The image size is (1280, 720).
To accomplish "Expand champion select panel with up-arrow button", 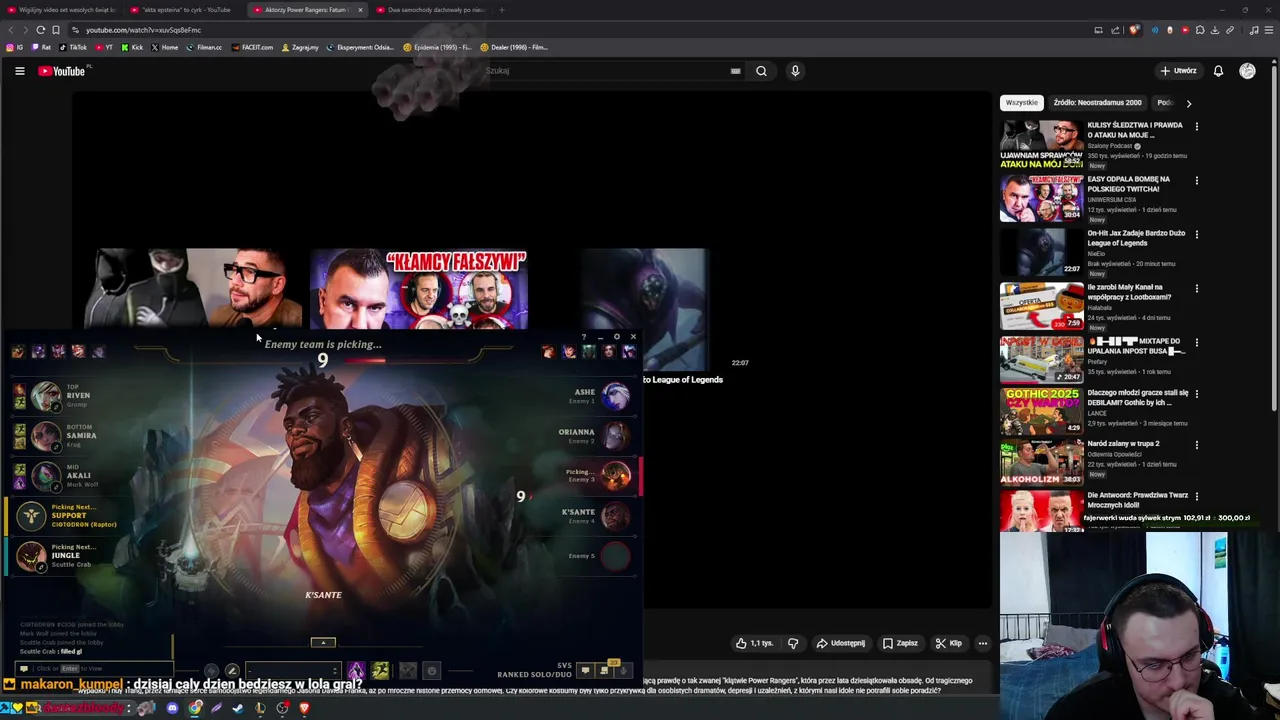I will 323,642.
